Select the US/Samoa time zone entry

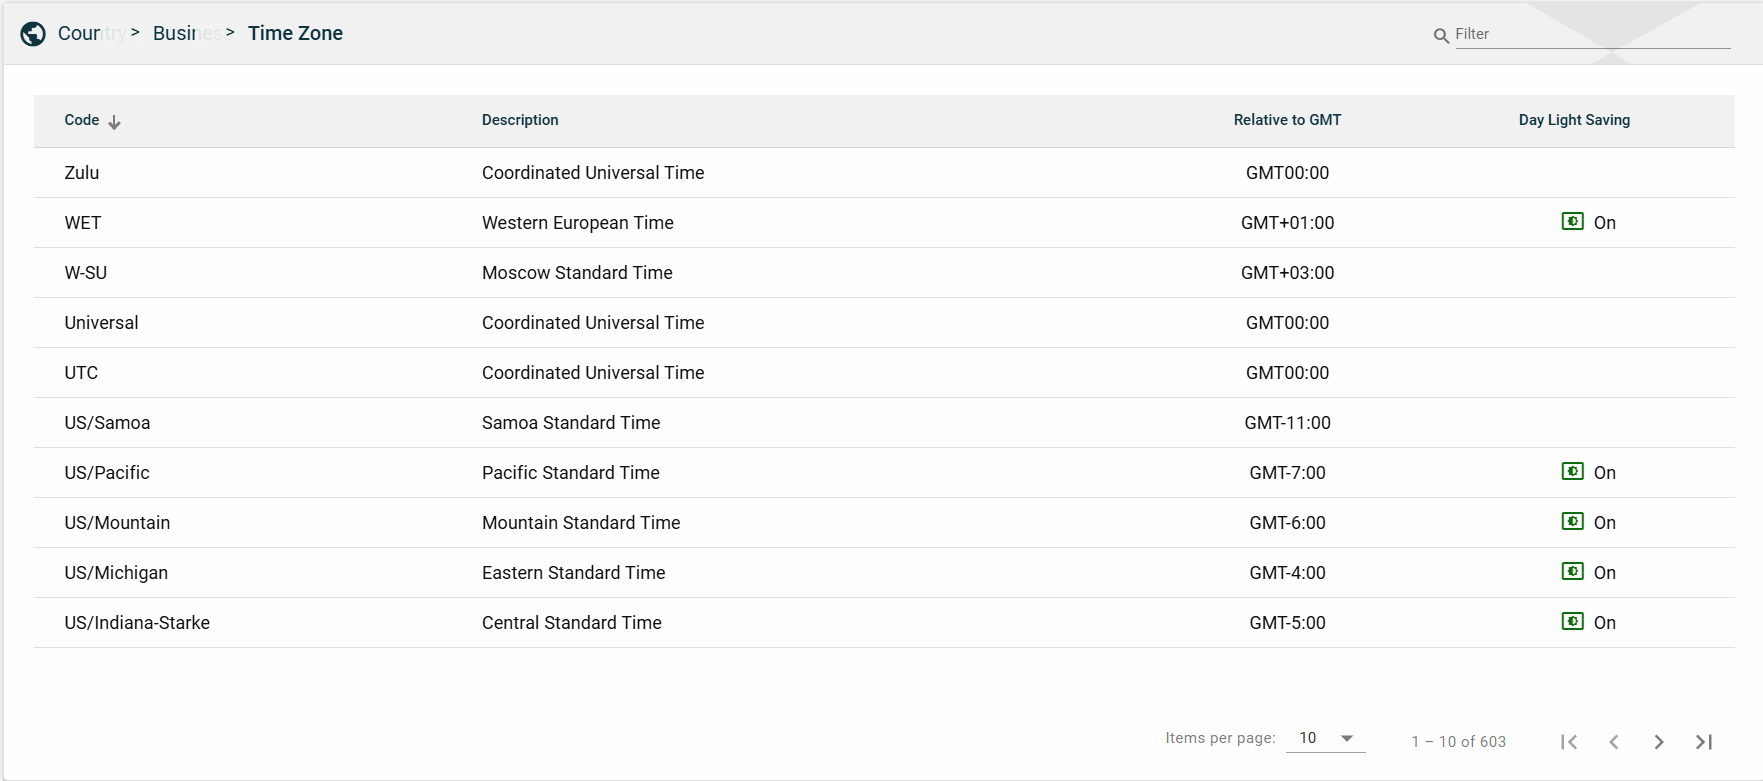tap(107, 423)
